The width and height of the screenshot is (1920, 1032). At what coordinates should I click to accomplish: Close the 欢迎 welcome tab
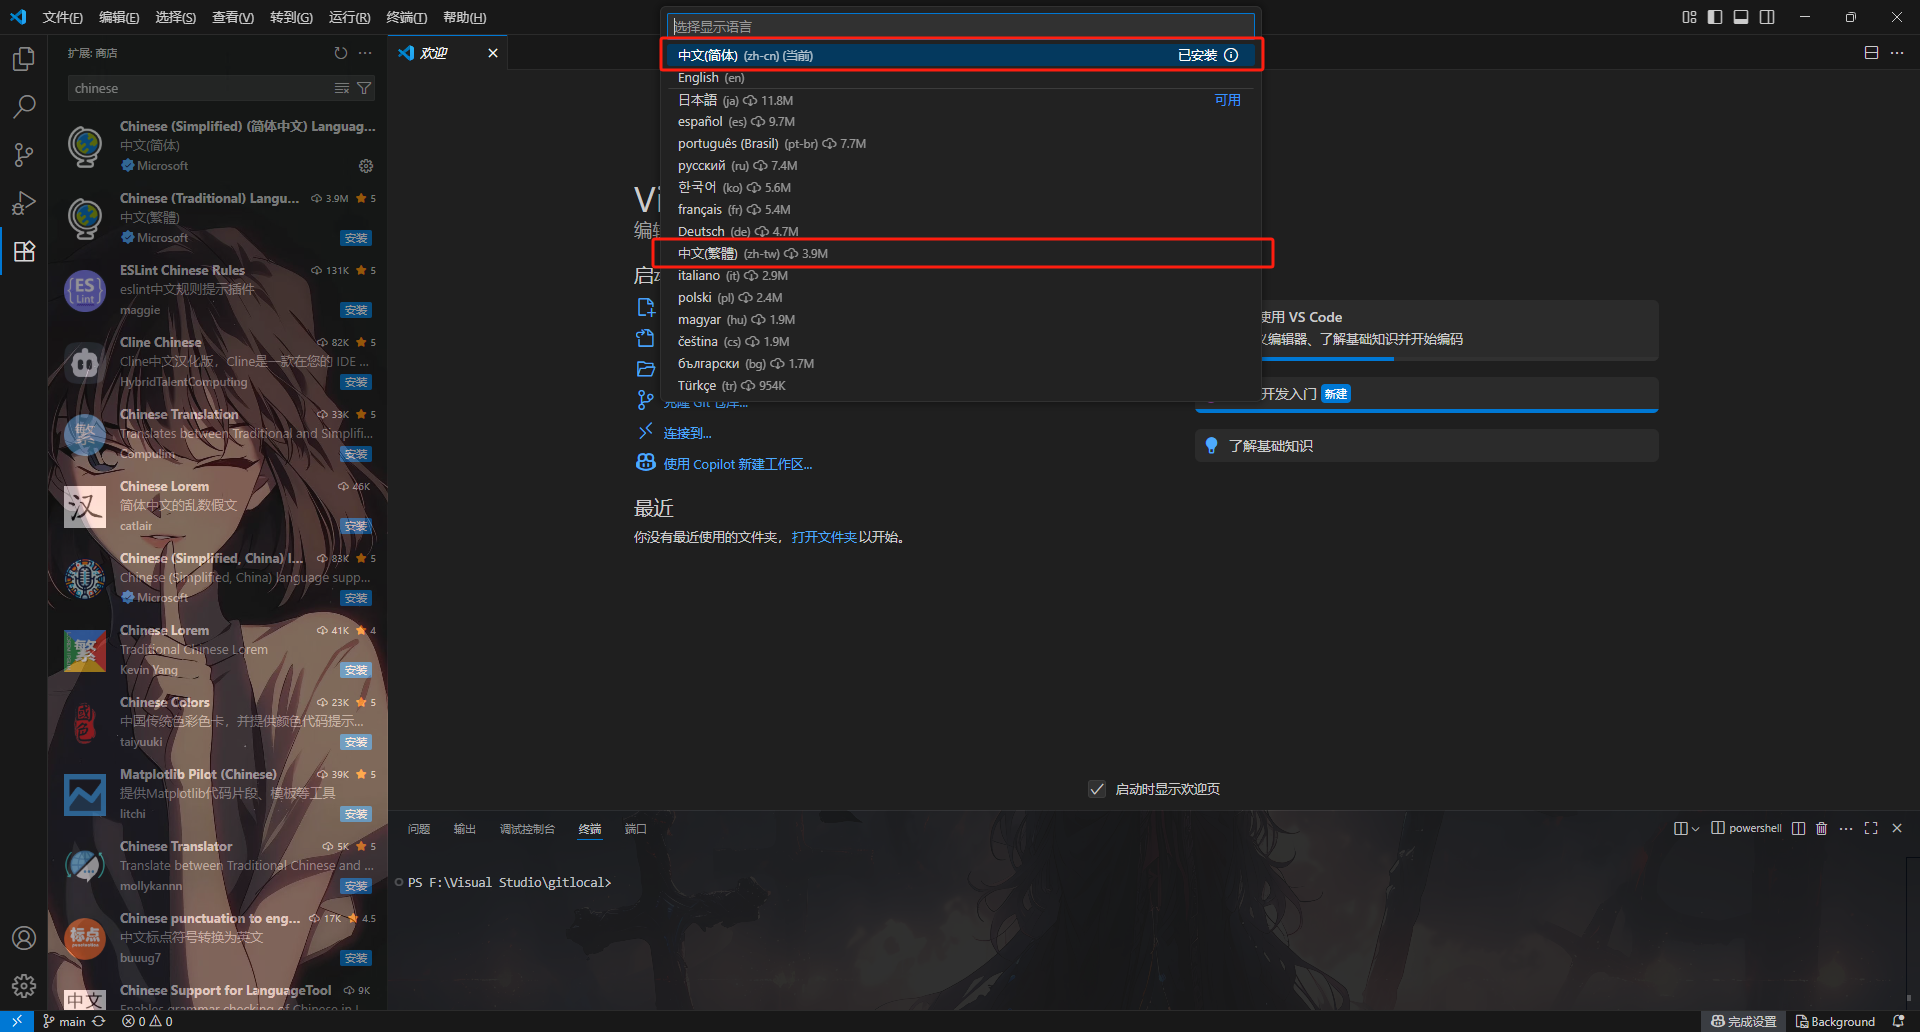pos(493,53)
